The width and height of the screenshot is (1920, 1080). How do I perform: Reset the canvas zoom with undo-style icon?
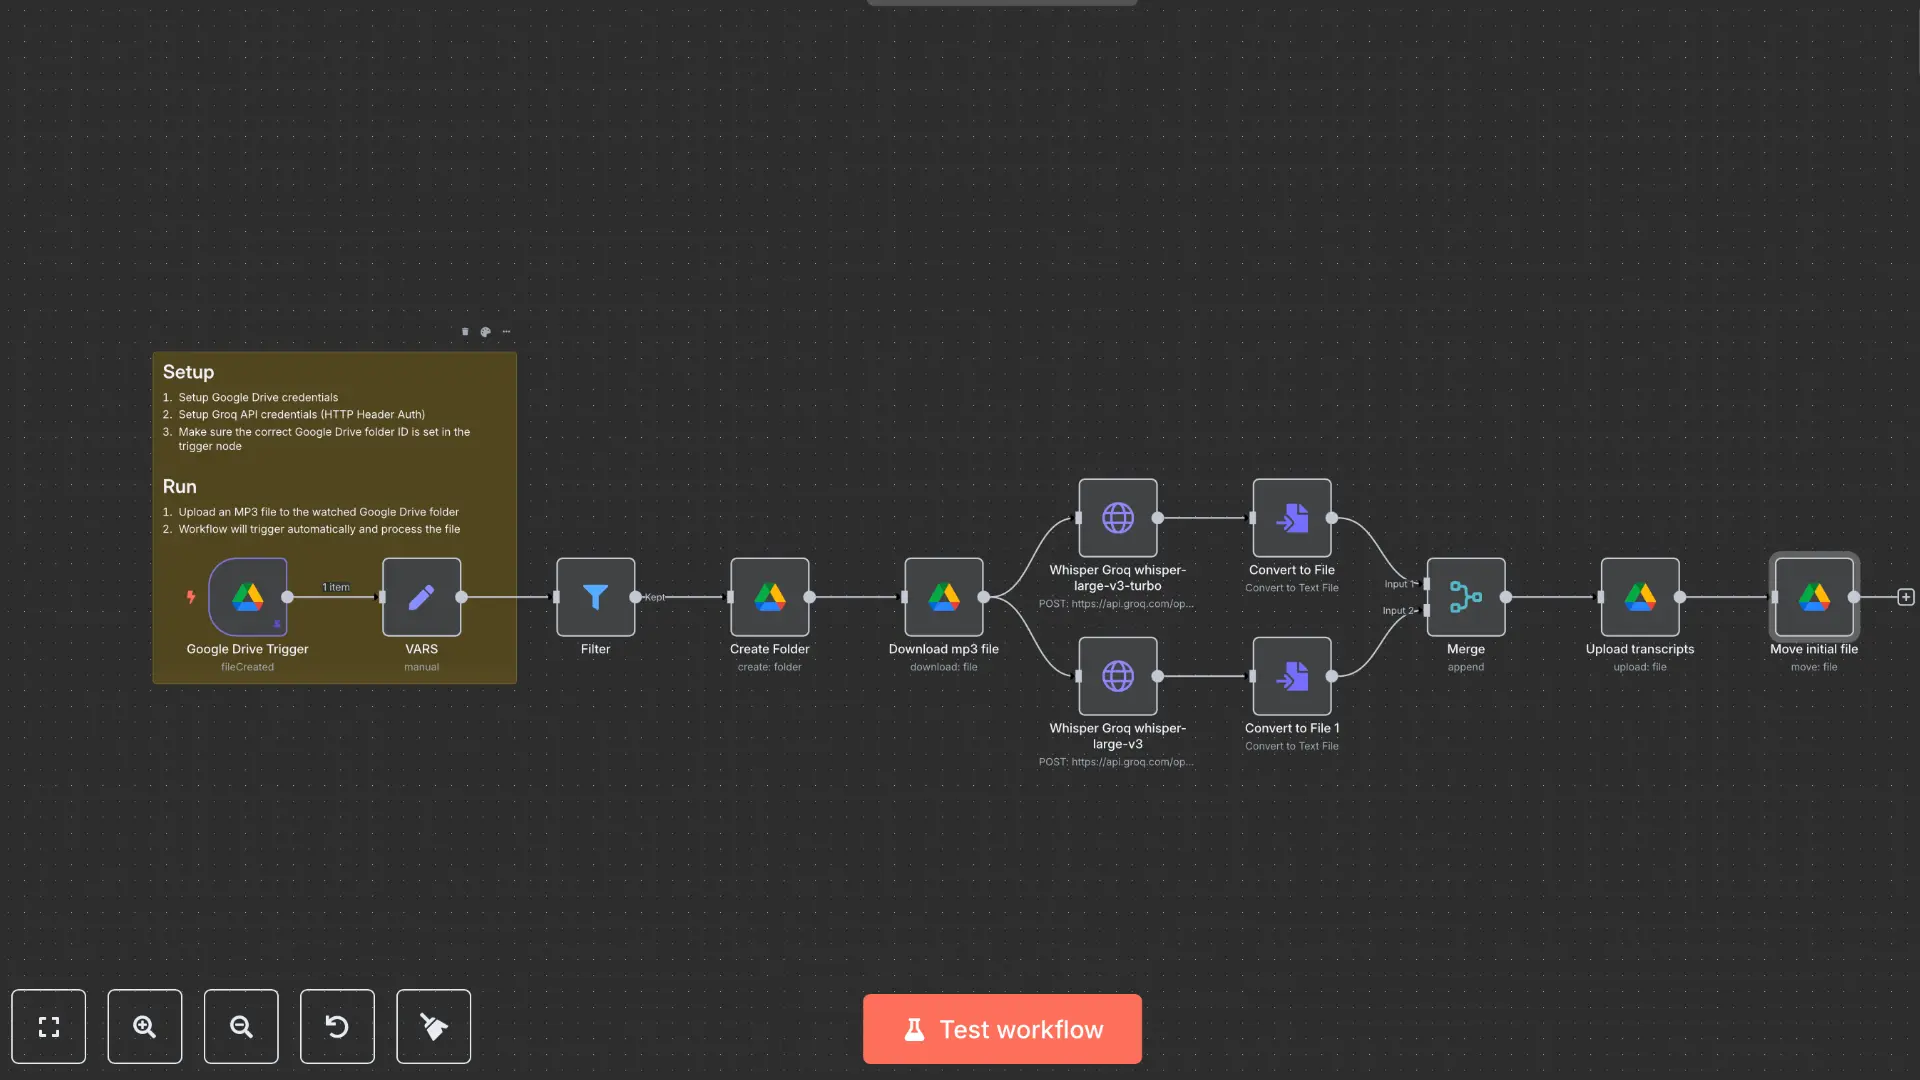tap(337, 1026)
